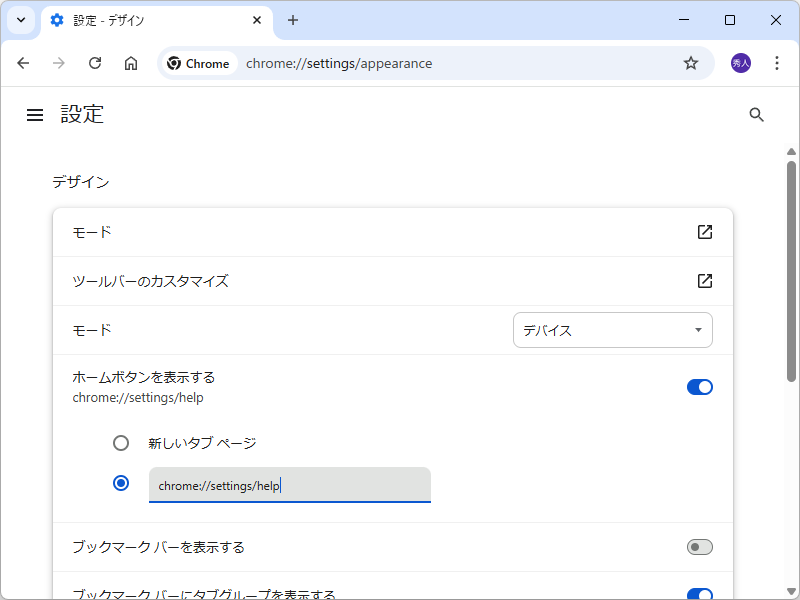
Task: Enable ブックマークバーを表示する toggle
Action: pos(699,547)
